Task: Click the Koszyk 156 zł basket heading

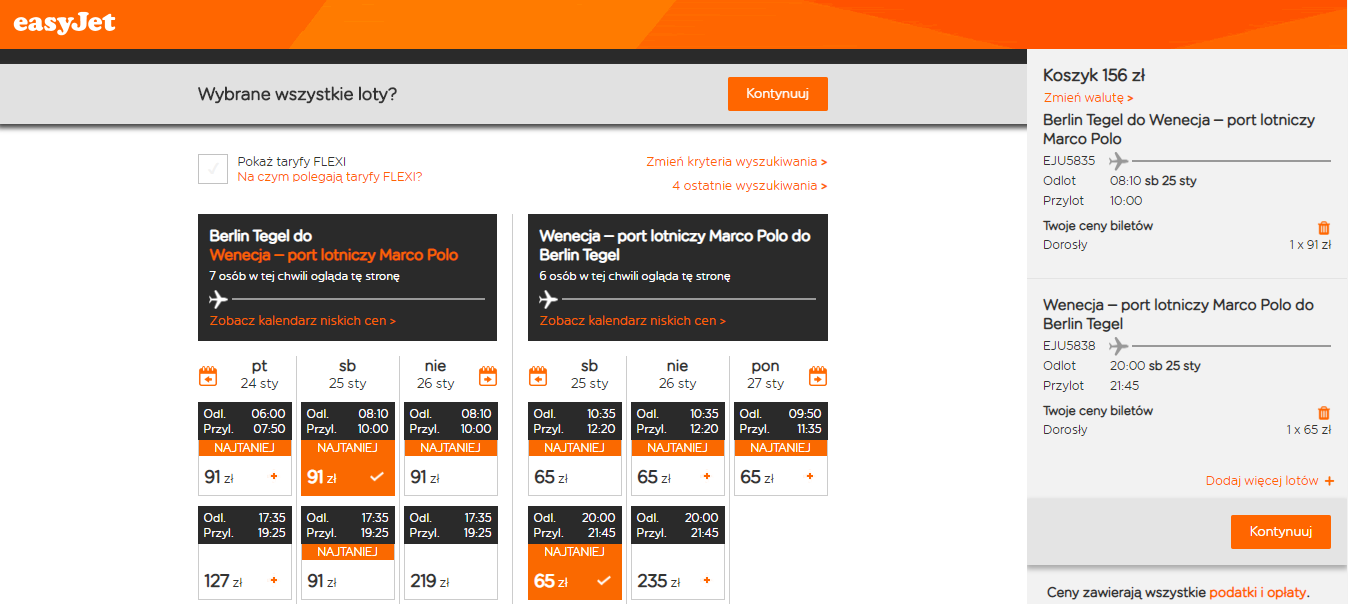Action: click(x=1093, y=75)
